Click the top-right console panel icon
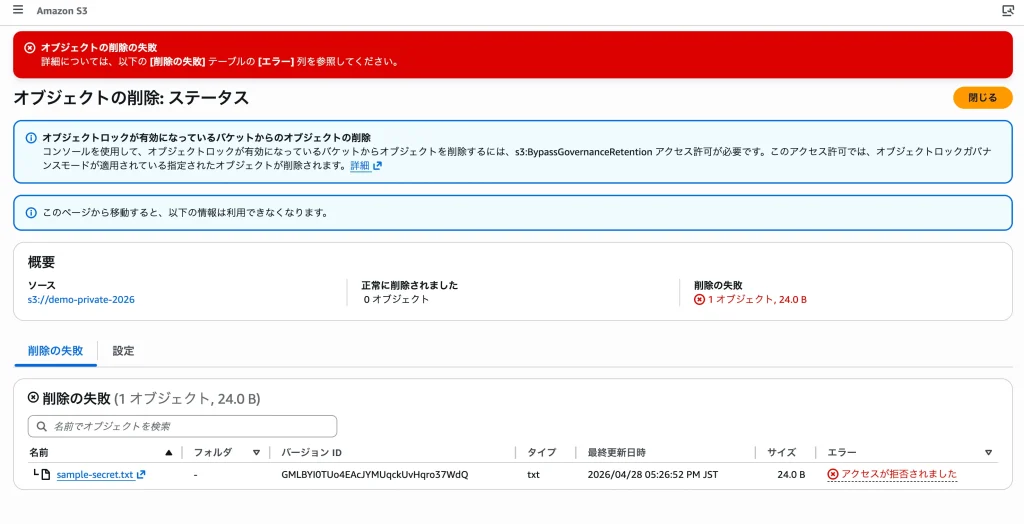1024x524 pixels. coord(1007,10)
